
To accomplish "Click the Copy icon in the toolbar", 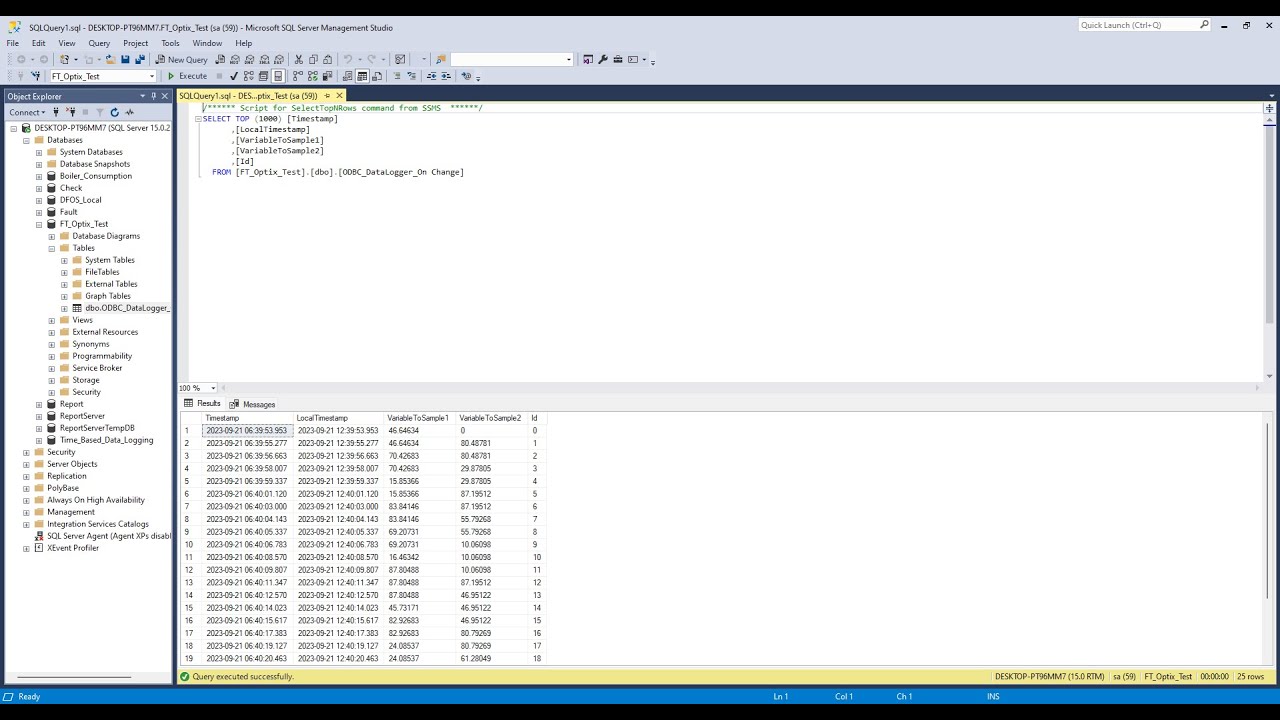I will [x=312, y=59].
